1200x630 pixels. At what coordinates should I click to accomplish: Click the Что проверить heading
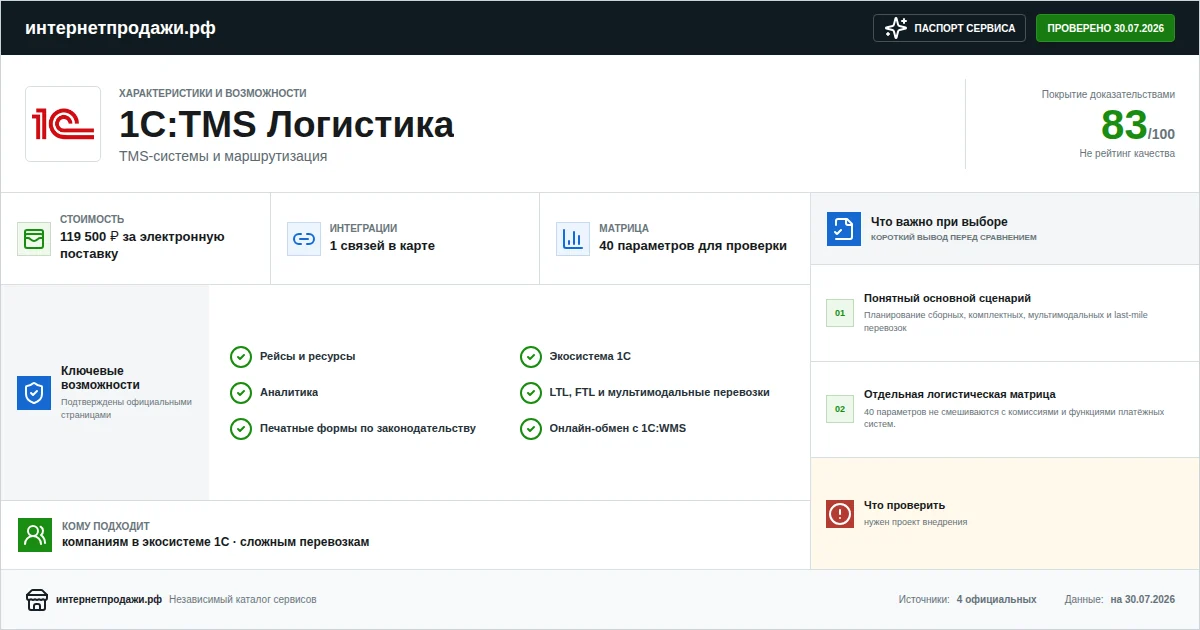click(x=904, y=505)
